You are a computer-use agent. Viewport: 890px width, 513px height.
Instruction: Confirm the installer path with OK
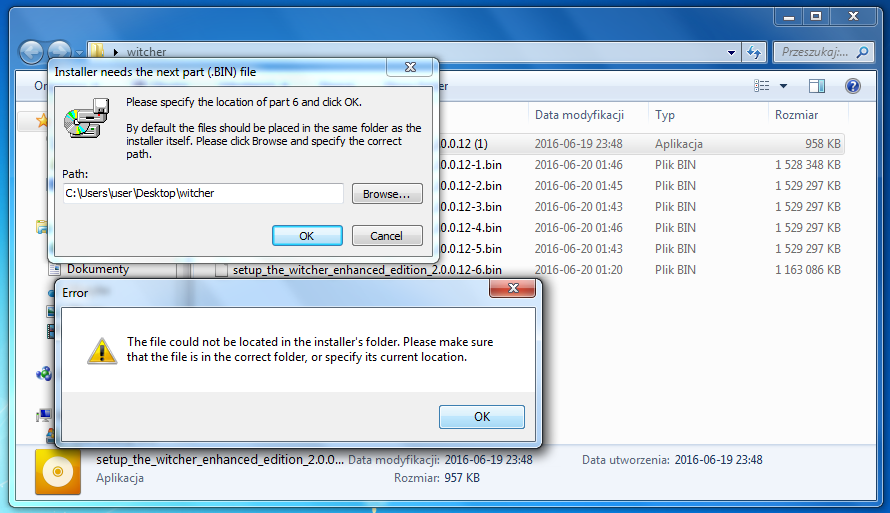point(307,236)
